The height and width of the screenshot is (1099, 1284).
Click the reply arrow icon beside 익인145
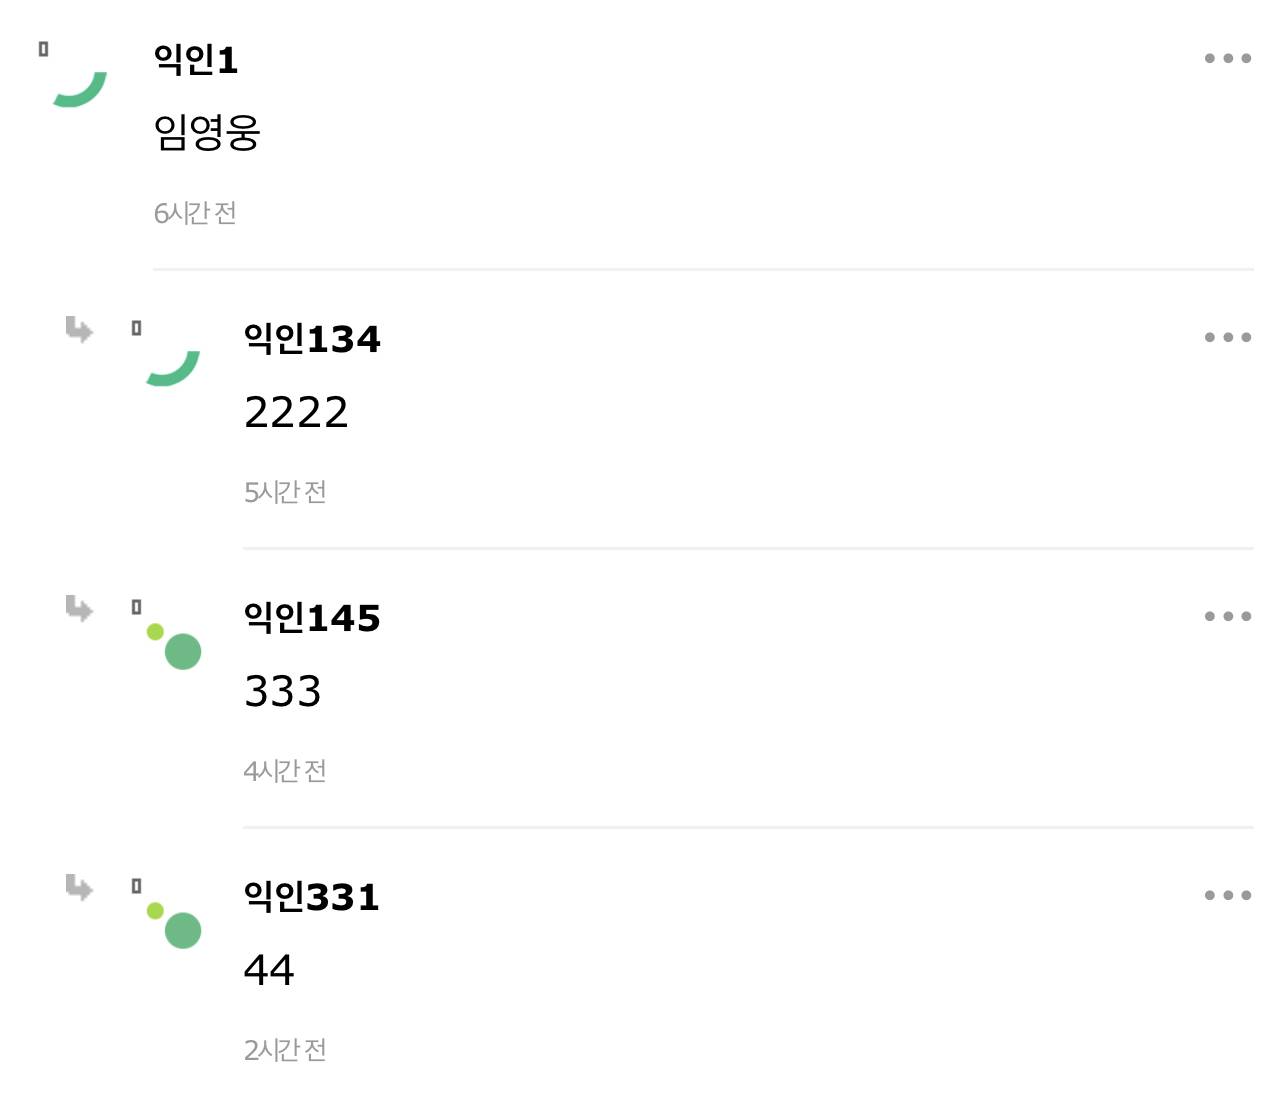79,608
